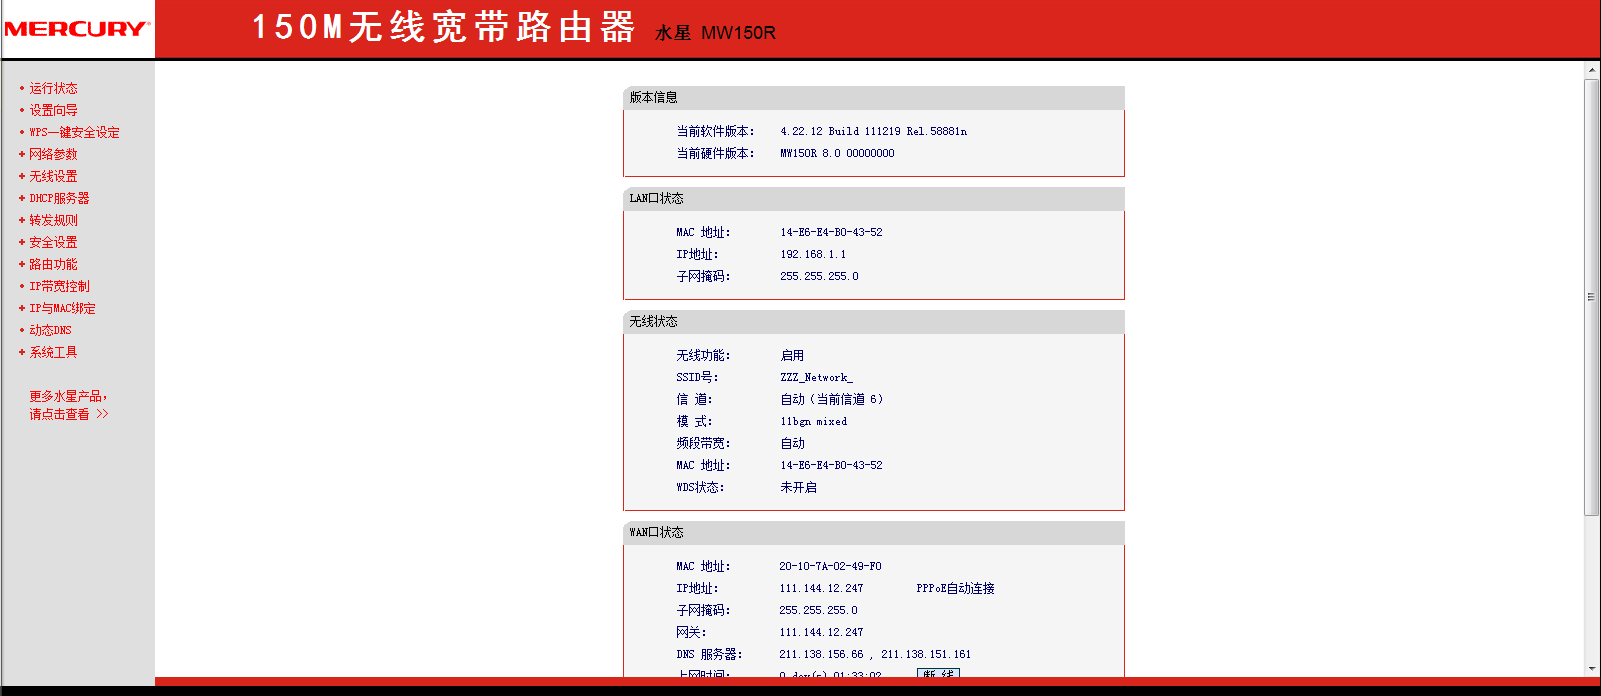Screen dimensions: 1601x696
Task: Select LAN IP address 192.168.1.1
Action: point(813,254)
